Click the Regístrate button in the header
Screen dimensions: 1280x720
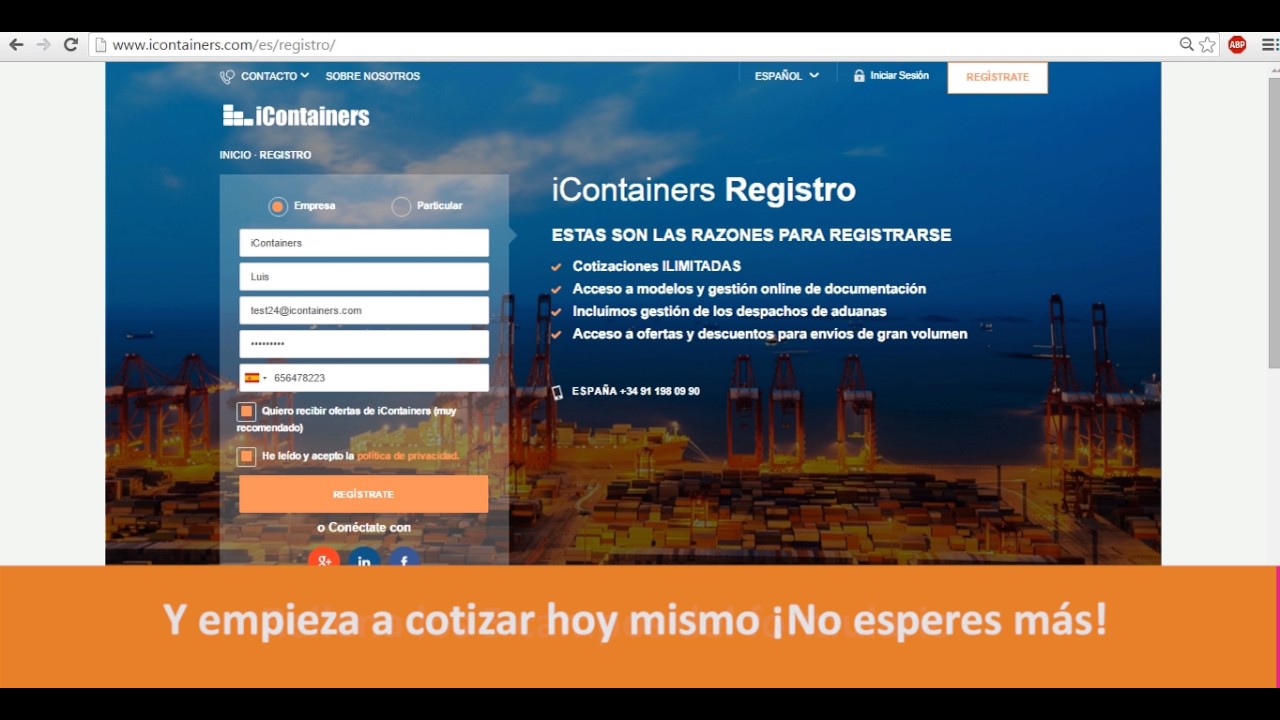[x=997, y=77]
